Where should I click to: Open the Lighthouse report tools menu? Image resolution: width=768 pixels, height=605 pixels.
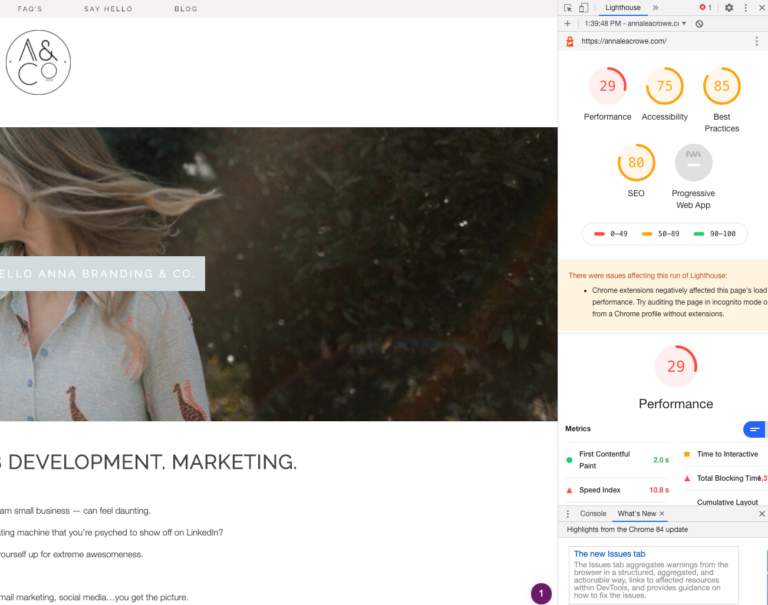(x=757, y=42)
